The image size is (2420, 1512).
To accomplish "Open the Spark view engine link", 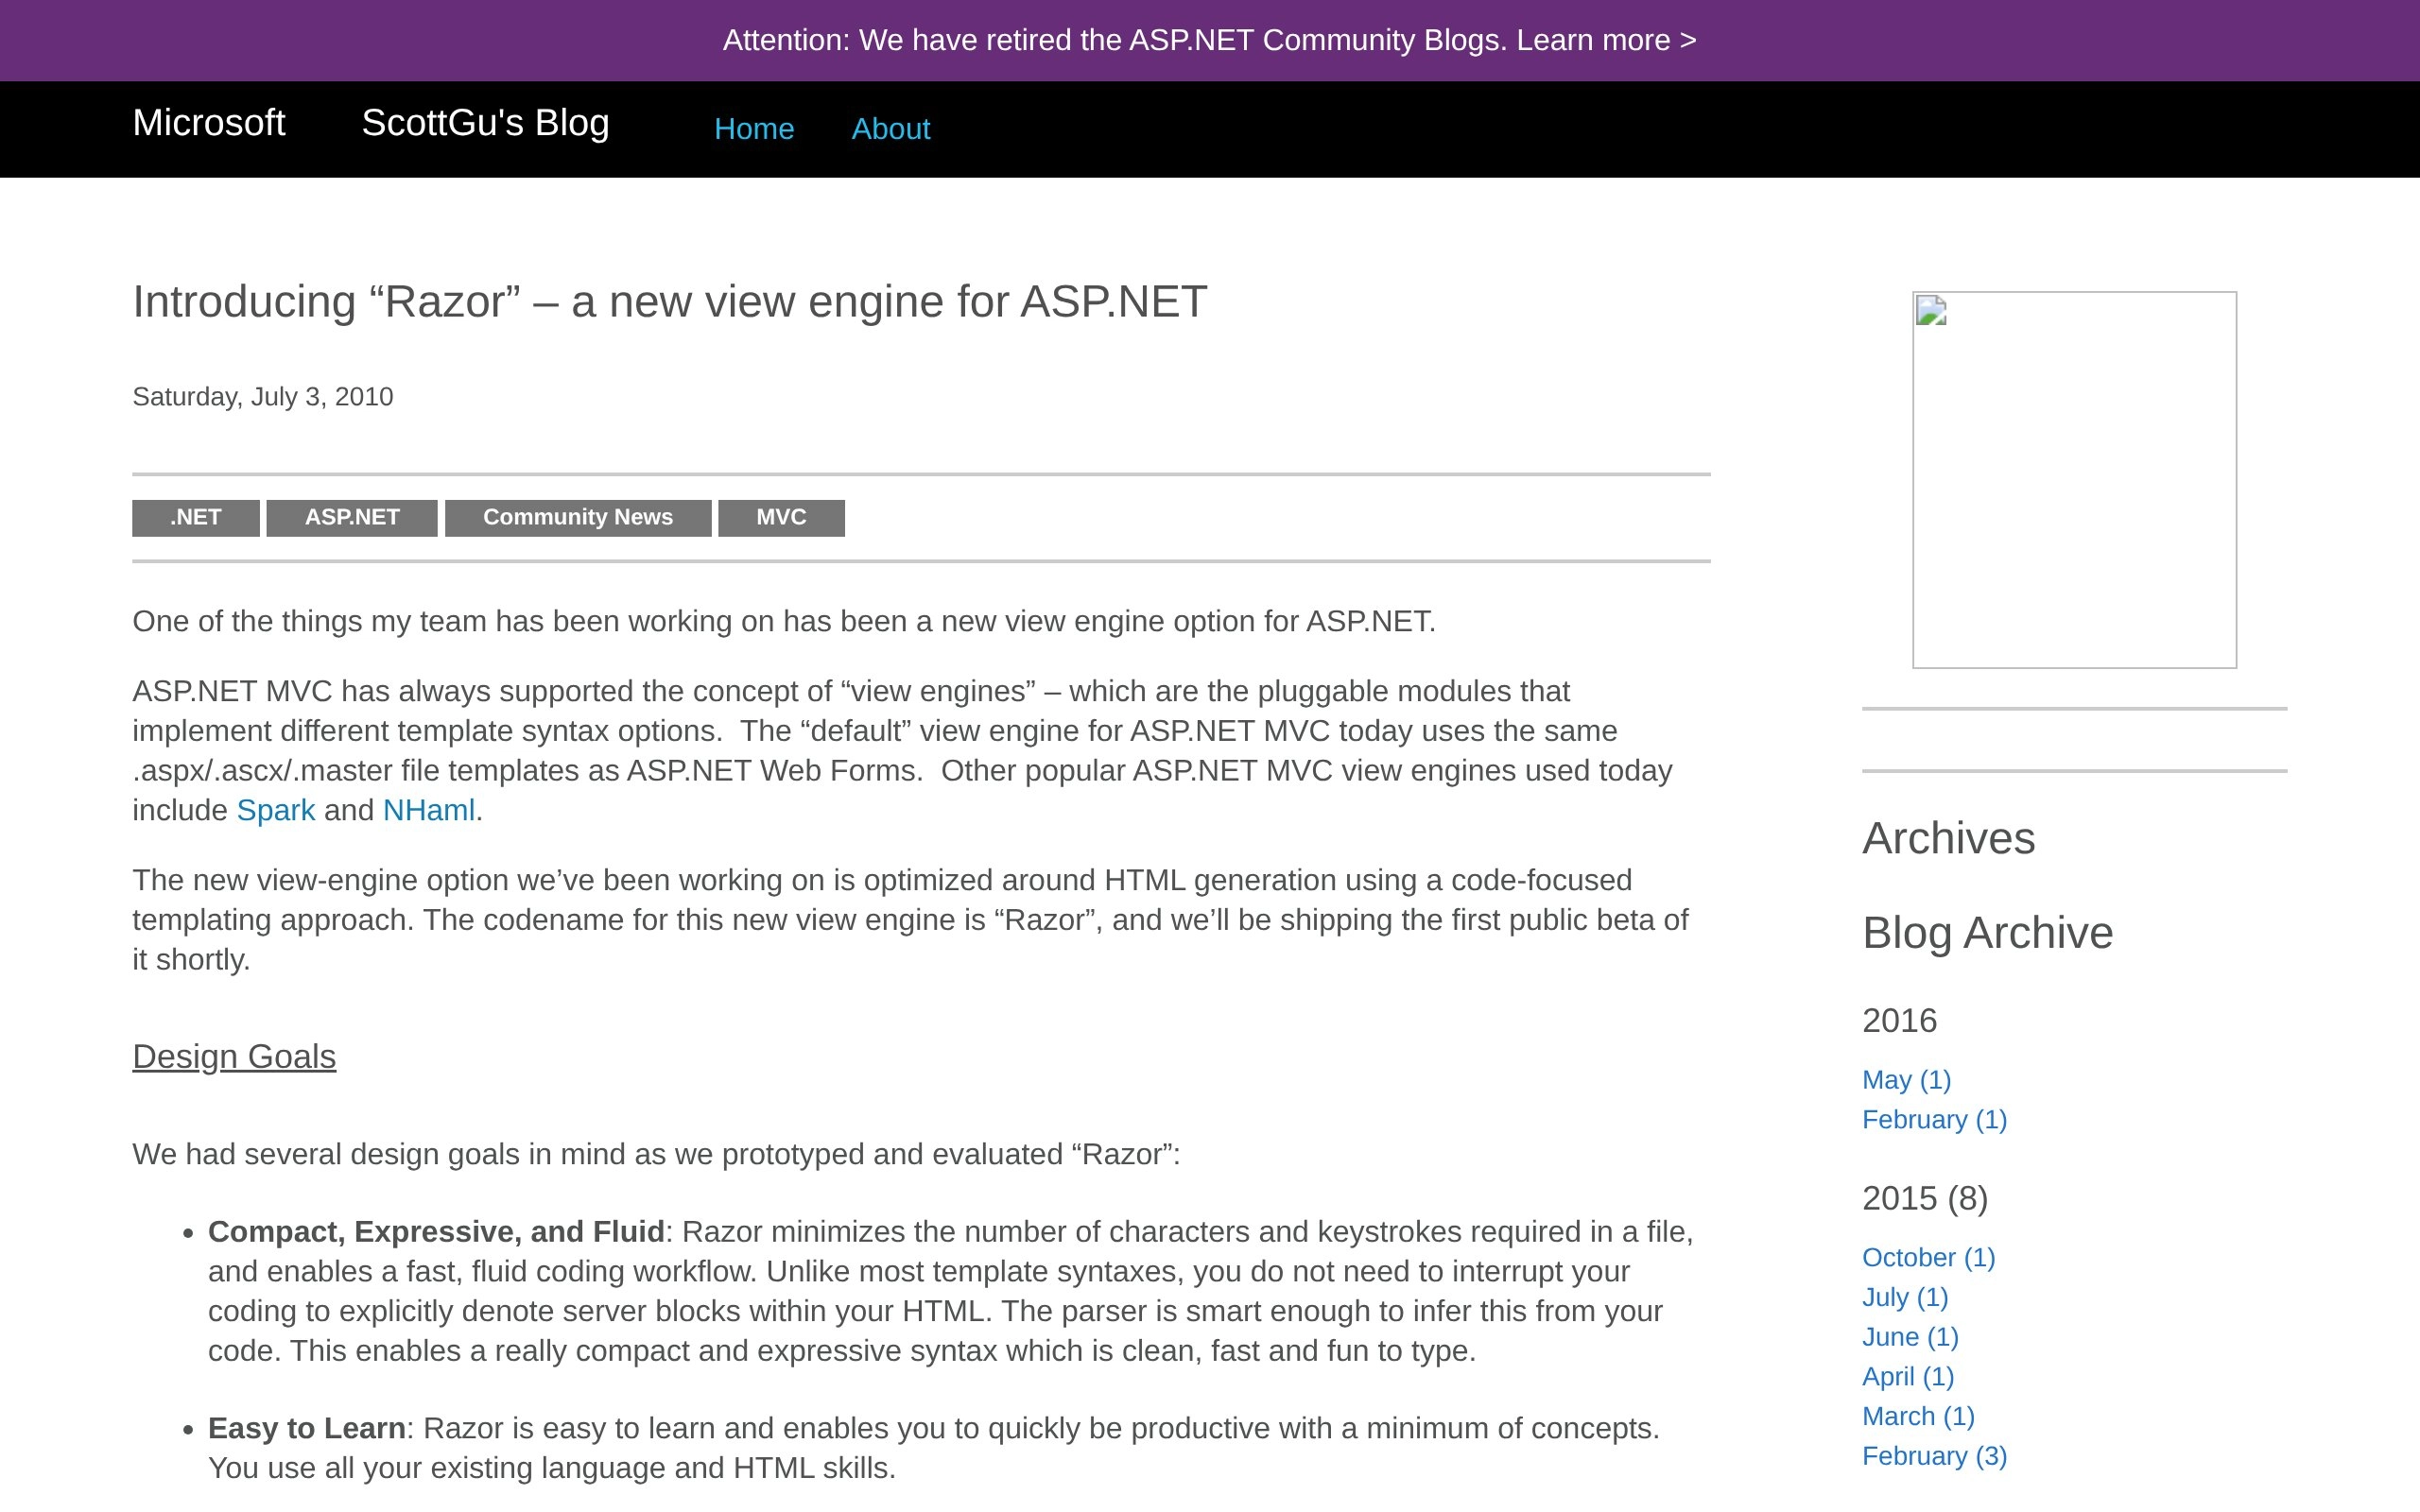I will tap(275, 810).
